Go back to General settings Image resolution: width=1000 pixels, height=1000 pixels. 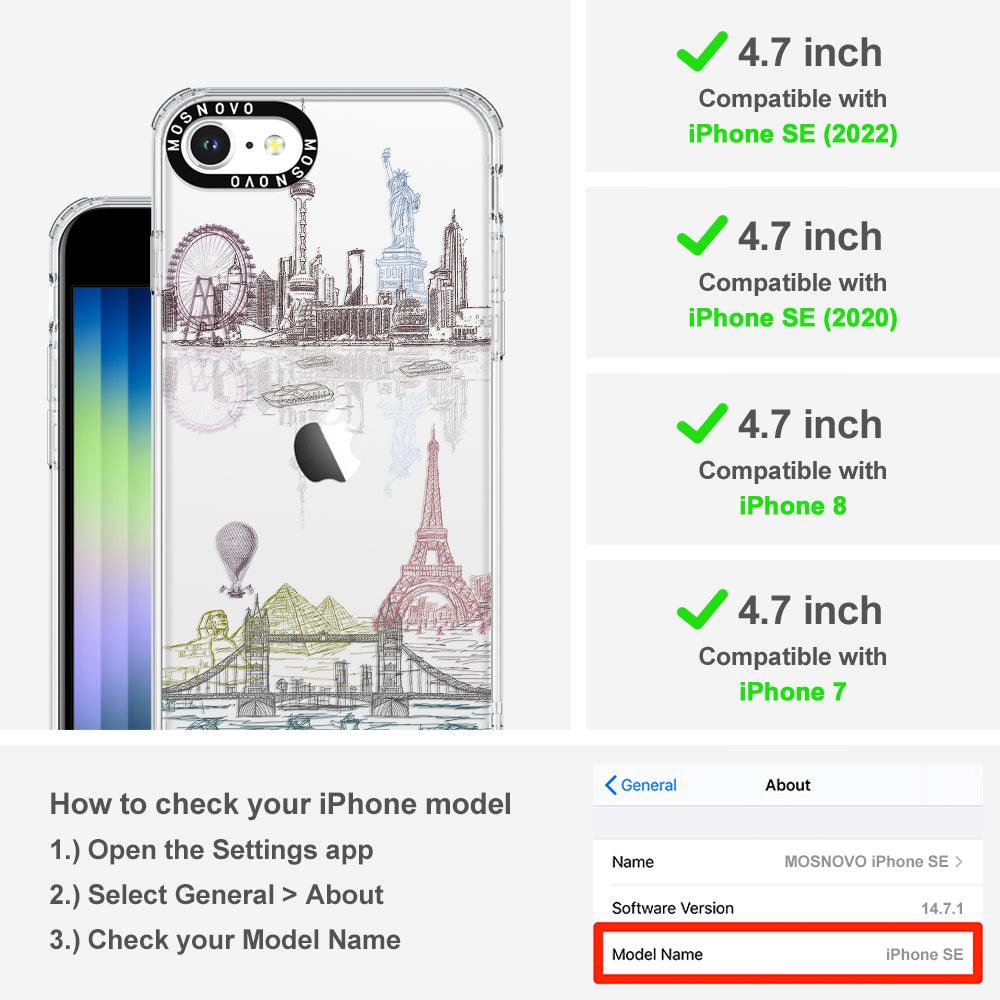click(x=641, y=785)
